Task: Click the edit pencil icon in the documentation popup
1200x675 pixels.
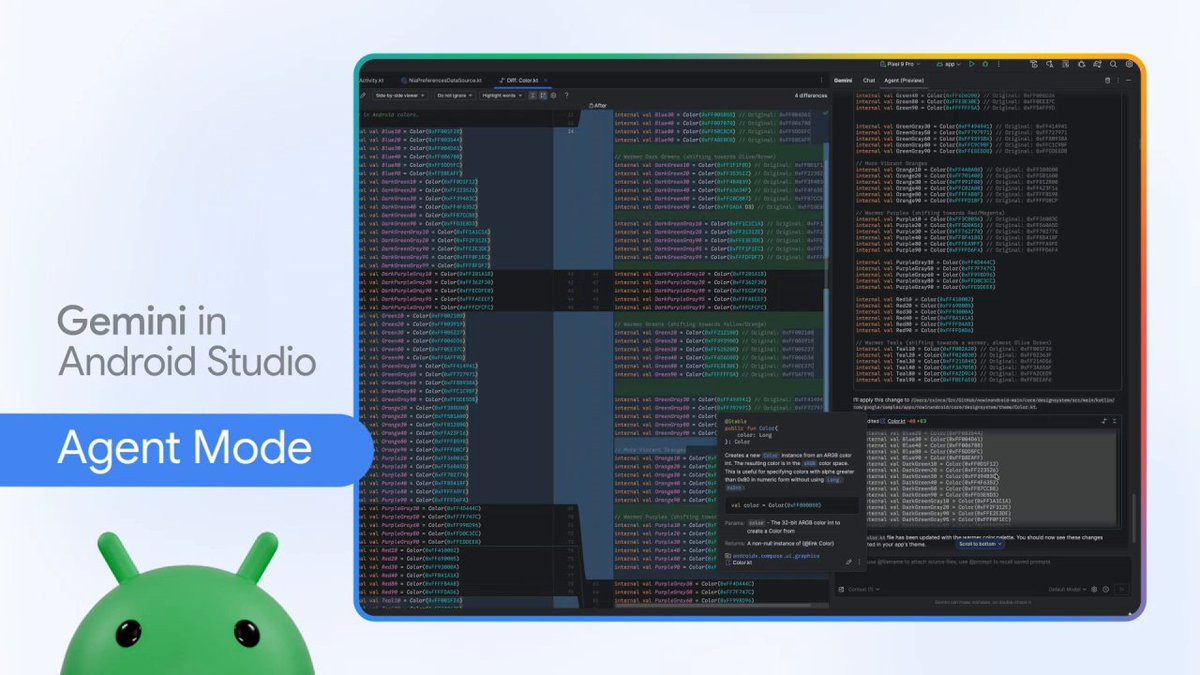Action: [x=849, y=562]
